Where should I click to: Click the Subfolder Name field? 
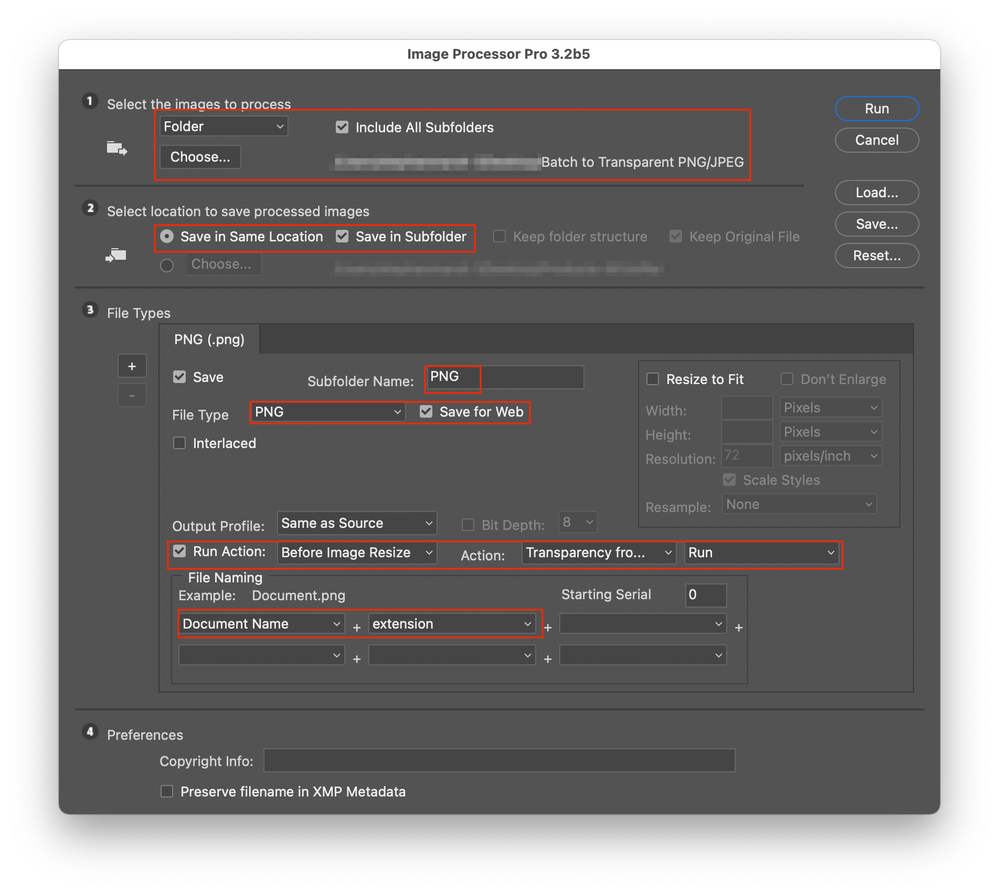[505, 377]
